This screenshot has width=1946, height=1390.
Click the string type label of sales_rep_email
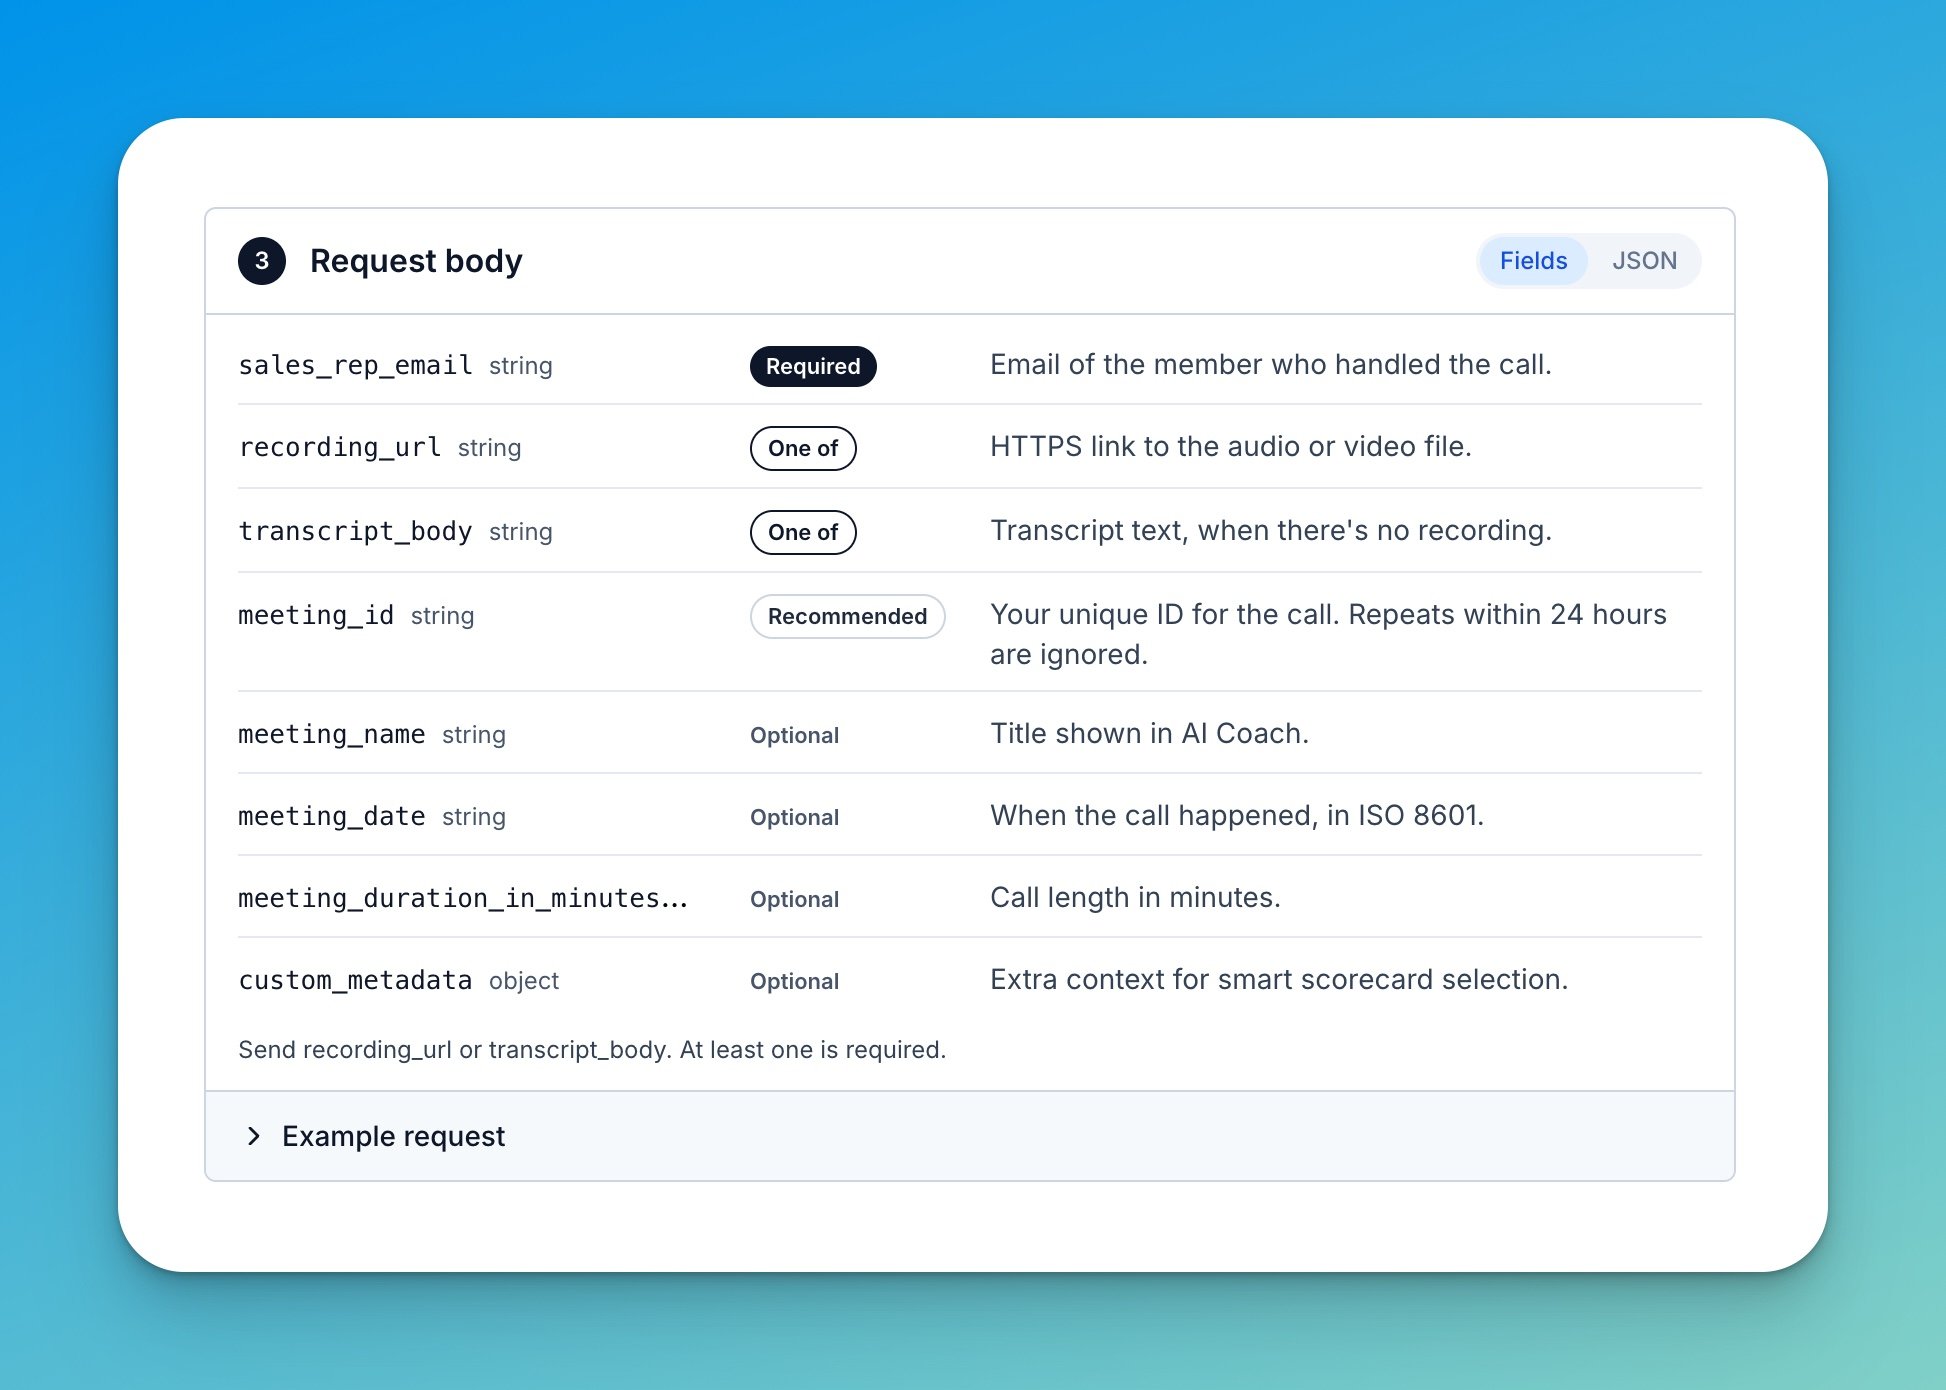[521, 366]
